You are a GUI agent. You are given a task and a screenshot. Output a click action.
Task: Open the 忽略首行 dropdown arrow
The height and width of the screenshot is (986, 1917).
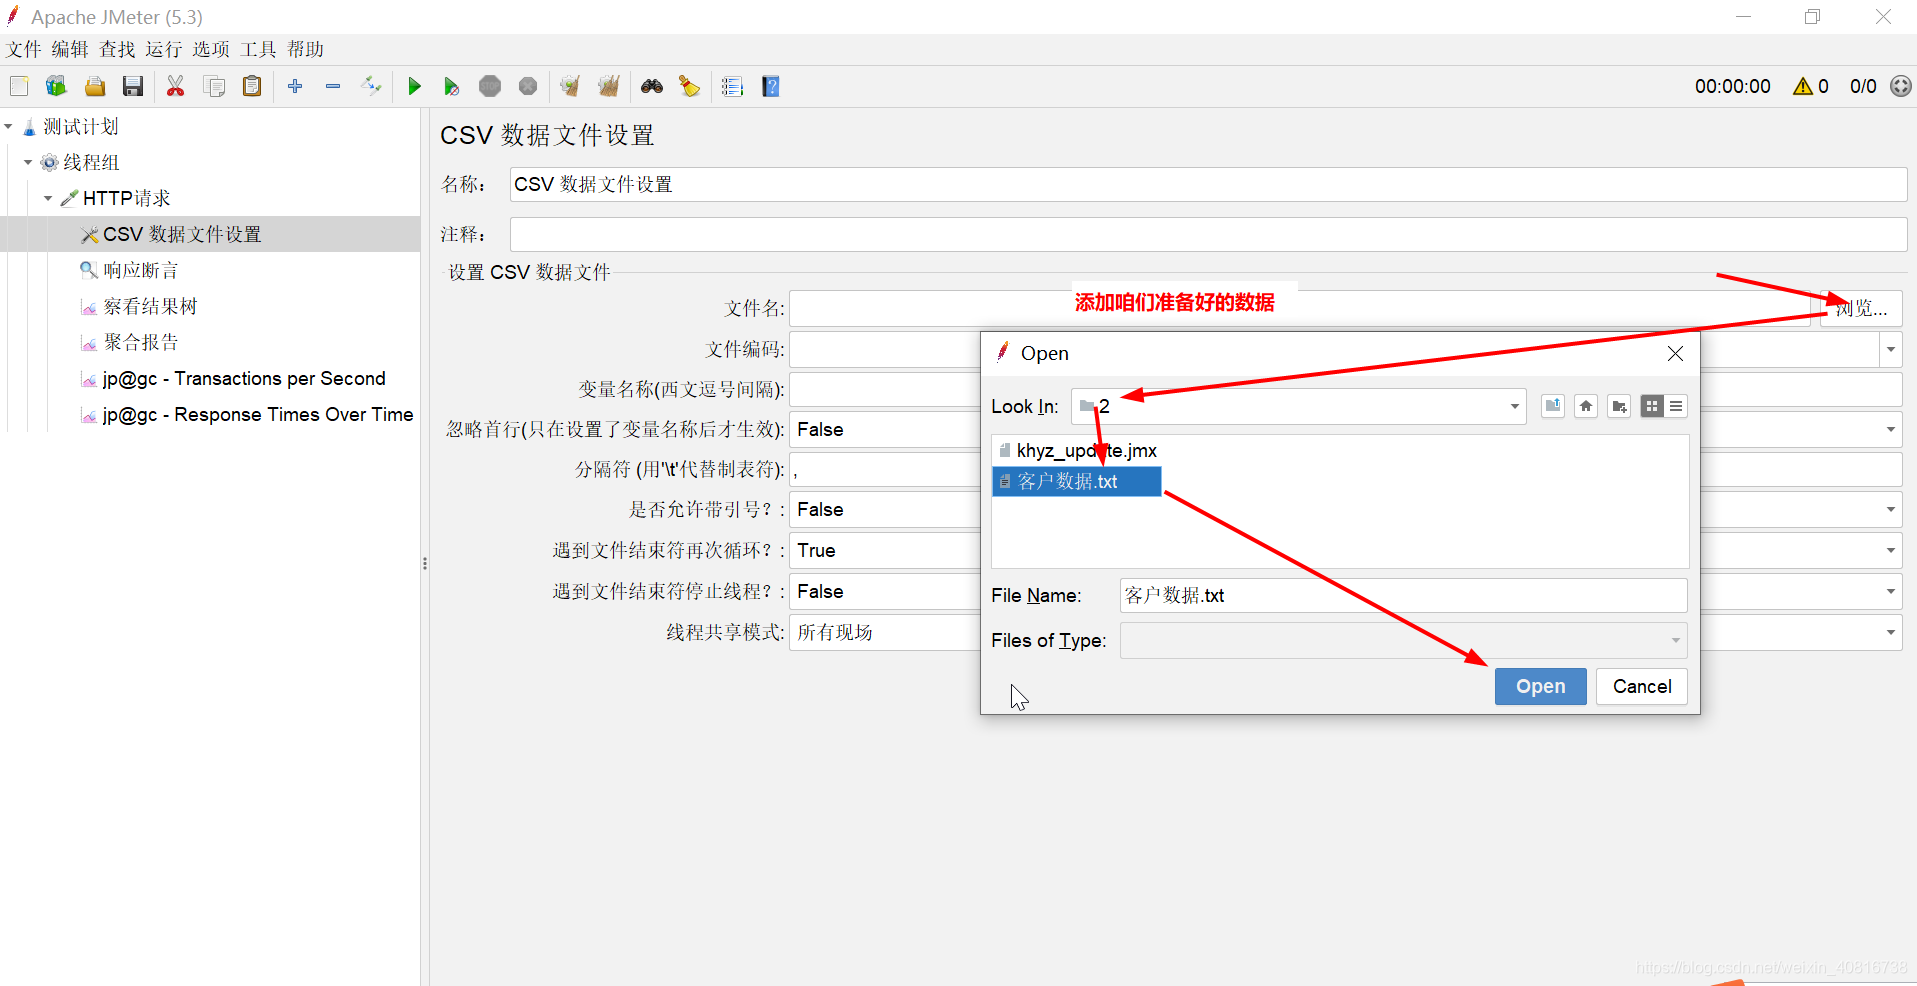click(1890, 430)
